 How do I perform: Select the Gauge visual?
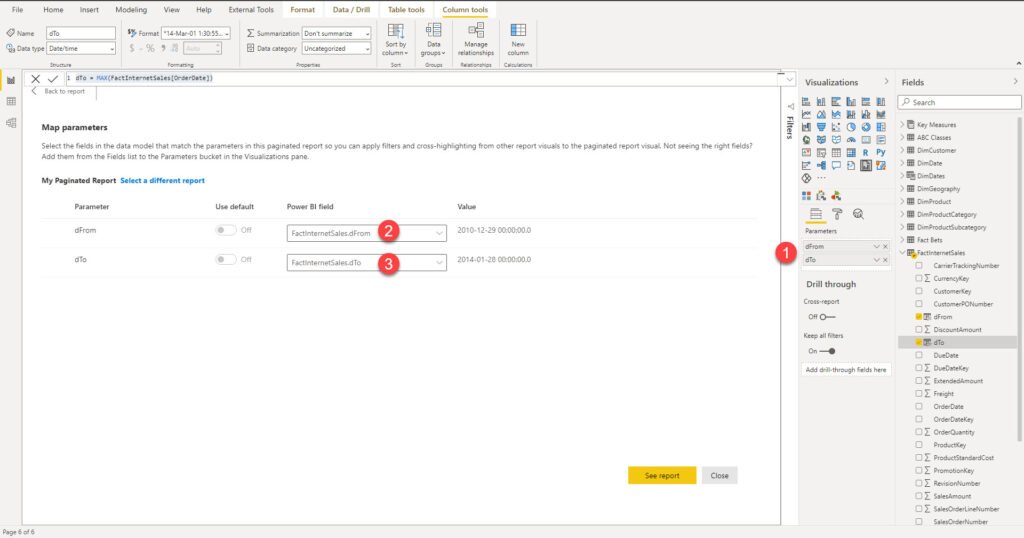click(851, 140)
